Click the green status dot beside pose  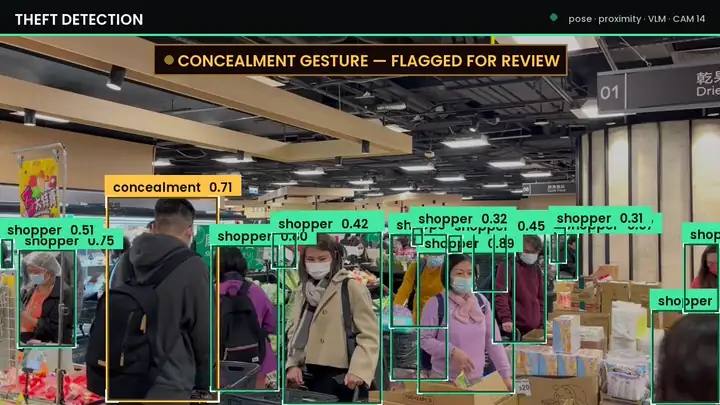pyautogui.click(x=553, y=17)
